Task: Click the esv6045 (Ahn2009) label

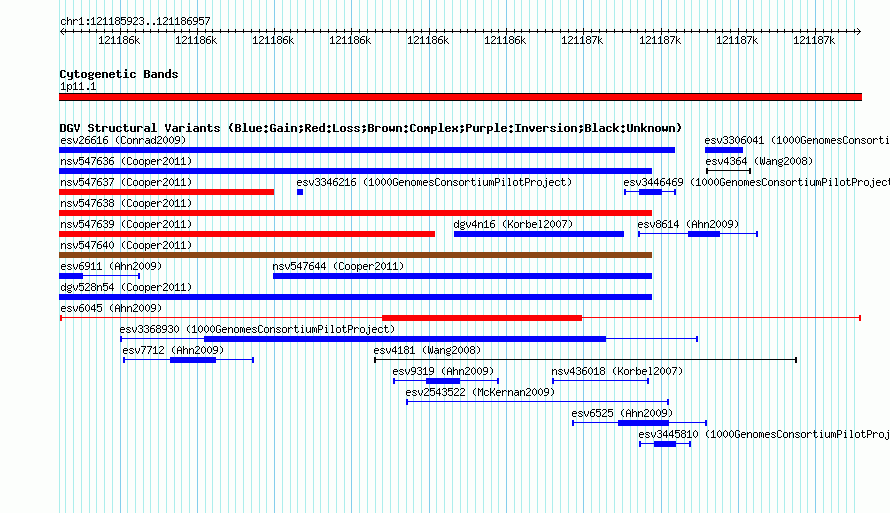Action: point(111,308)
